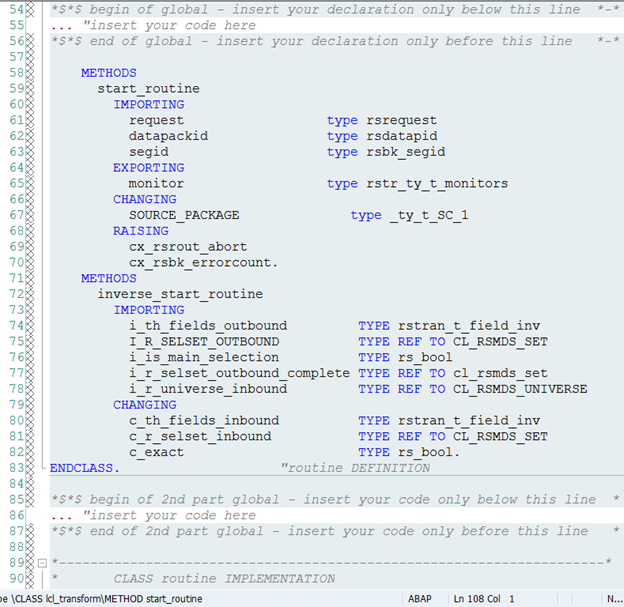Screen dimensions: 624x607
Task: Click the SOURCE_PACKAGE parameter
Action: pyautogui.click(x=184, y=215)
